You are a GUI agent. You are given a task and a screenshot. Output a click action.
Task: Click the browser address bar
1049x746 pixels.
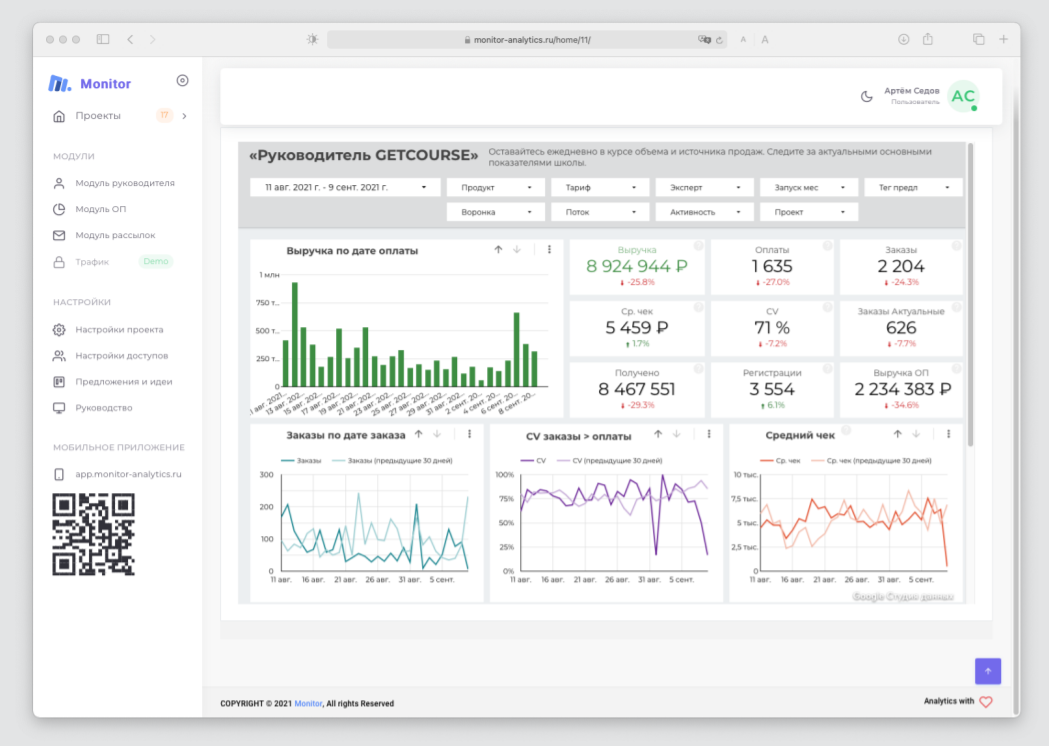pyautogui.click(x=527, y=39)
